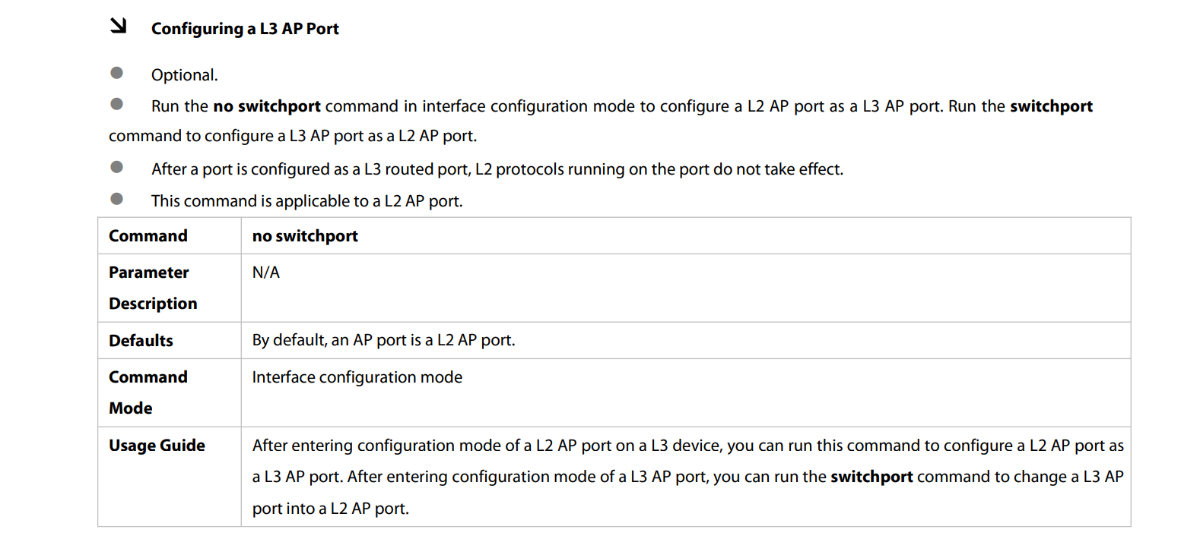Click the bullet before 'This command is applicable'
This screenshot has height=542, width=1200.
pos(117,199)
